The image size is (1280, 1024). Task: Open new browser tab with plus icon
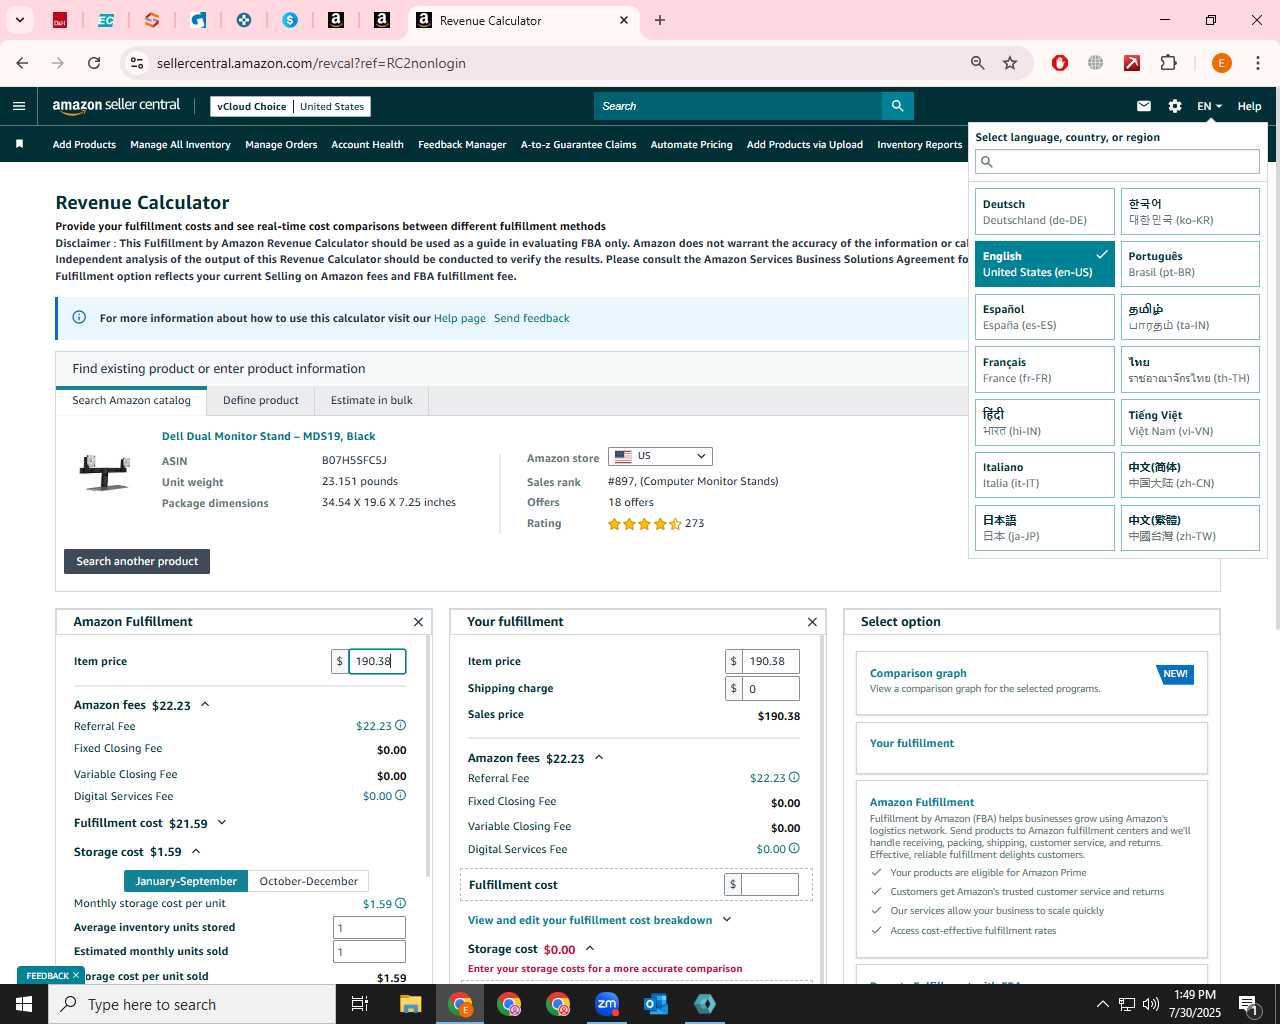660,20
